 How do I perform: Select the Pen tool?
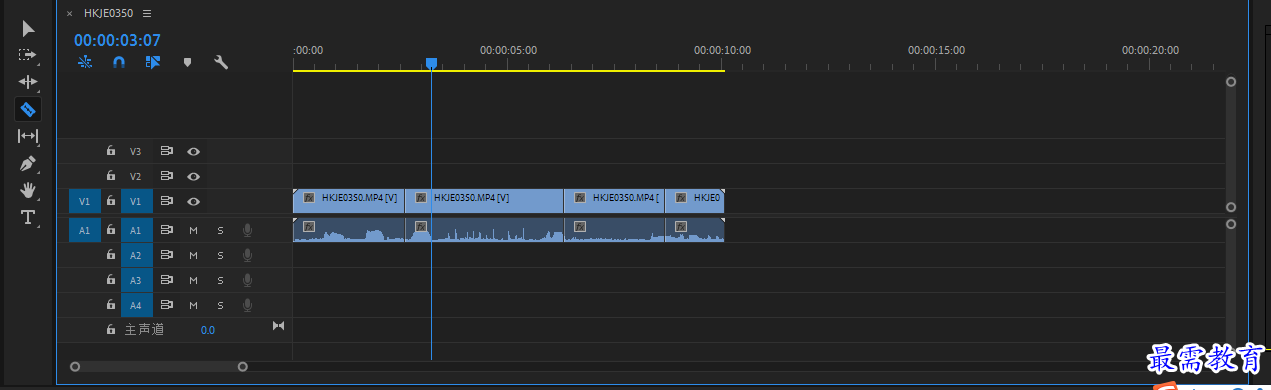click(28, 163)
